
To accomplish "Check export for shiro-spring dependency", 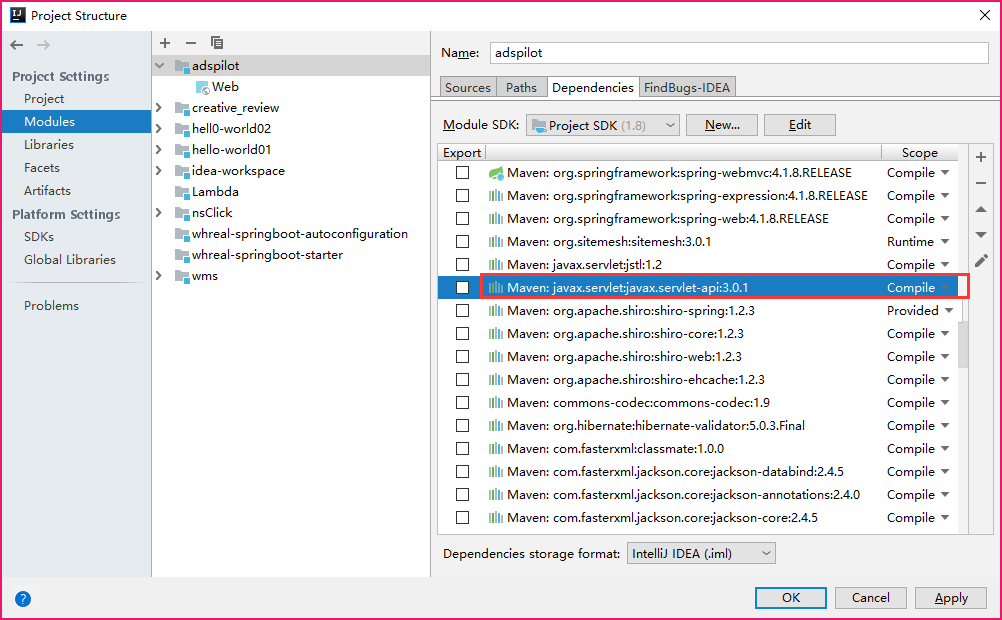I will (463, 311).
